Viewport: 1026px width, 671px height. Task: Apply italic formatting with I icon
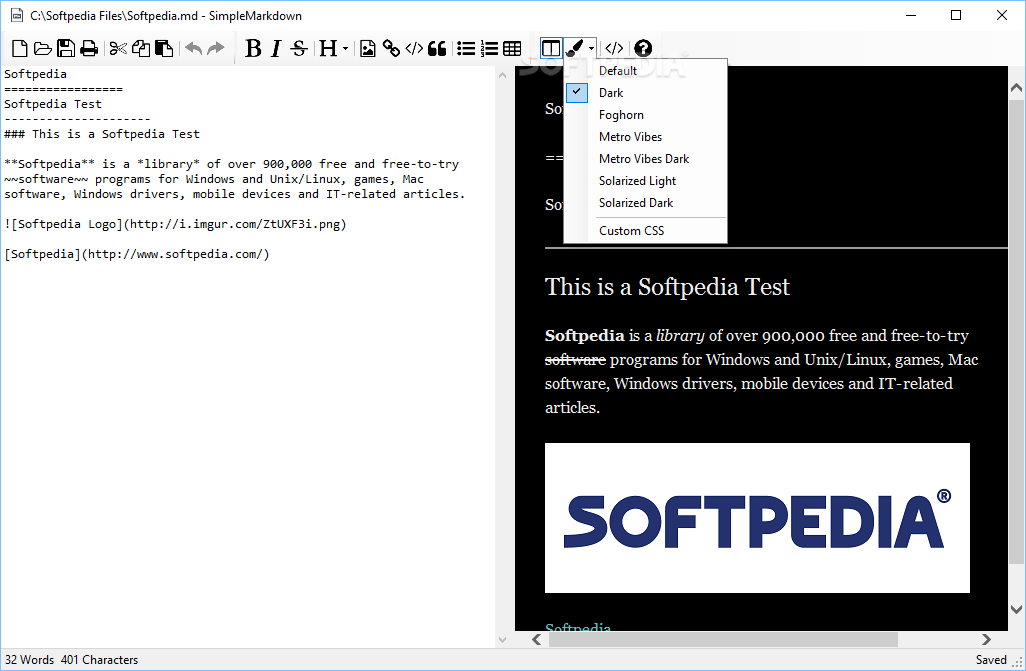pos(276,48)
